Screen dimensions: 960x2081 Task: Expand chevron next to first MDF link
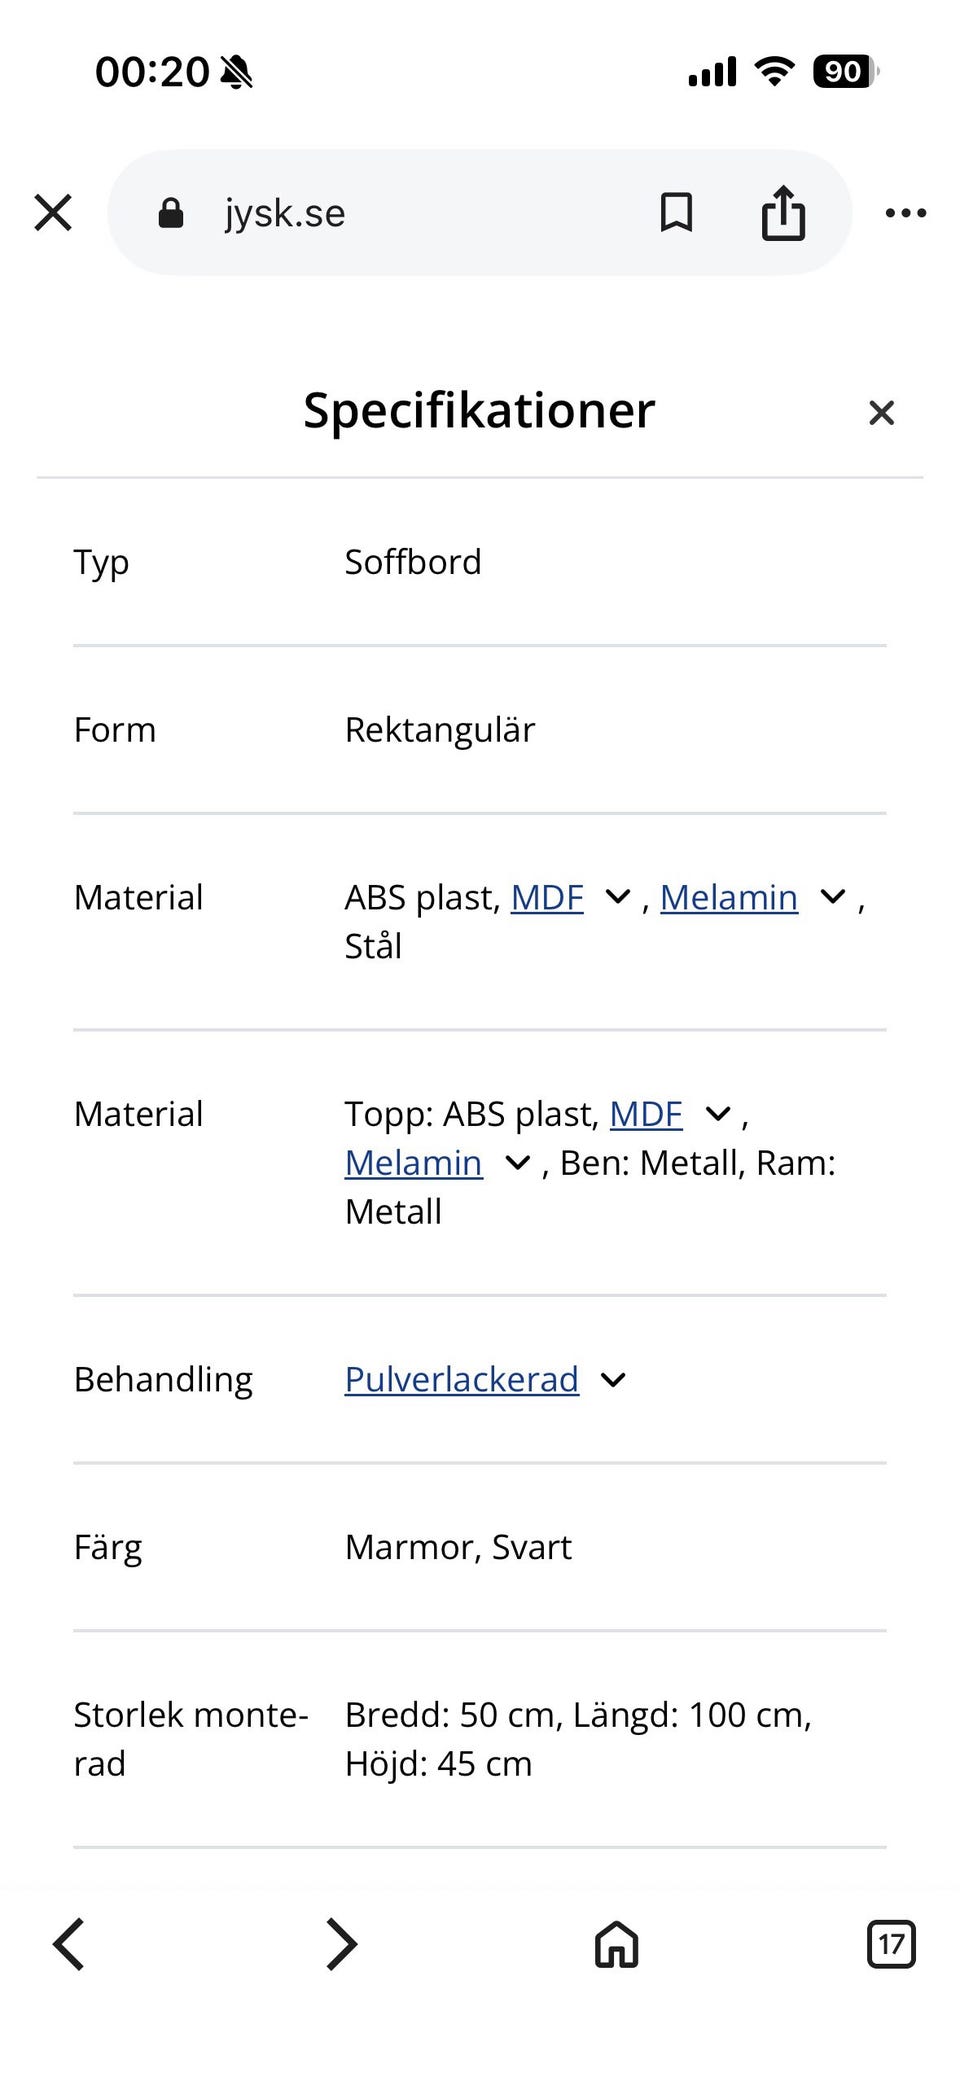[619, 897]
